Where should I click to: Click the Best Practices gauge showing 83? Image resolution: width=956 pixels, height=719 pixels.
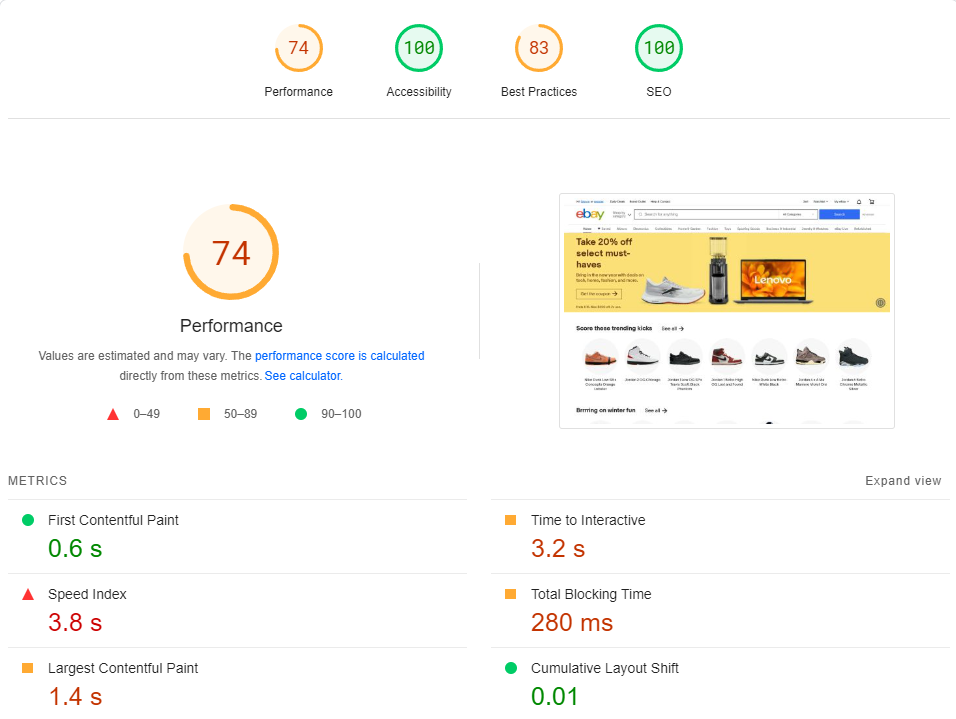538,47
